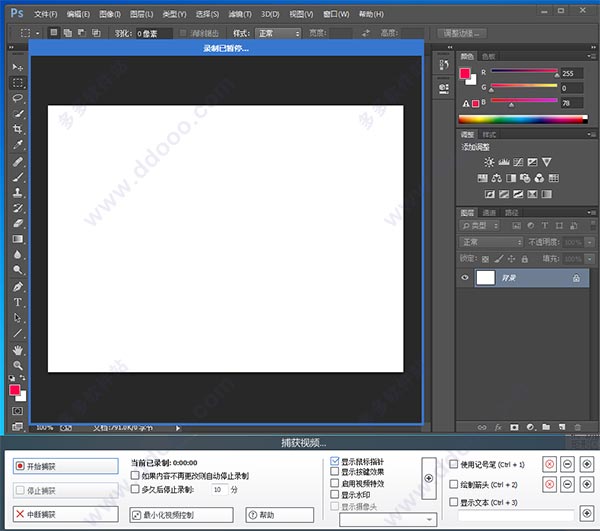Select the Rectangular Marquee tool

click(17, 83)
